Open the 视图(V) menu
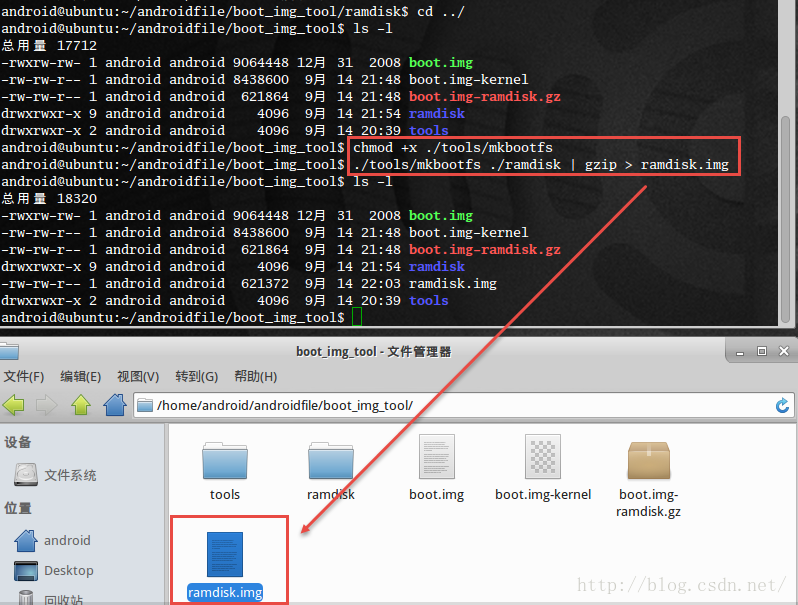The height and width of the screenshot is (605, 798). pos(138,377)
